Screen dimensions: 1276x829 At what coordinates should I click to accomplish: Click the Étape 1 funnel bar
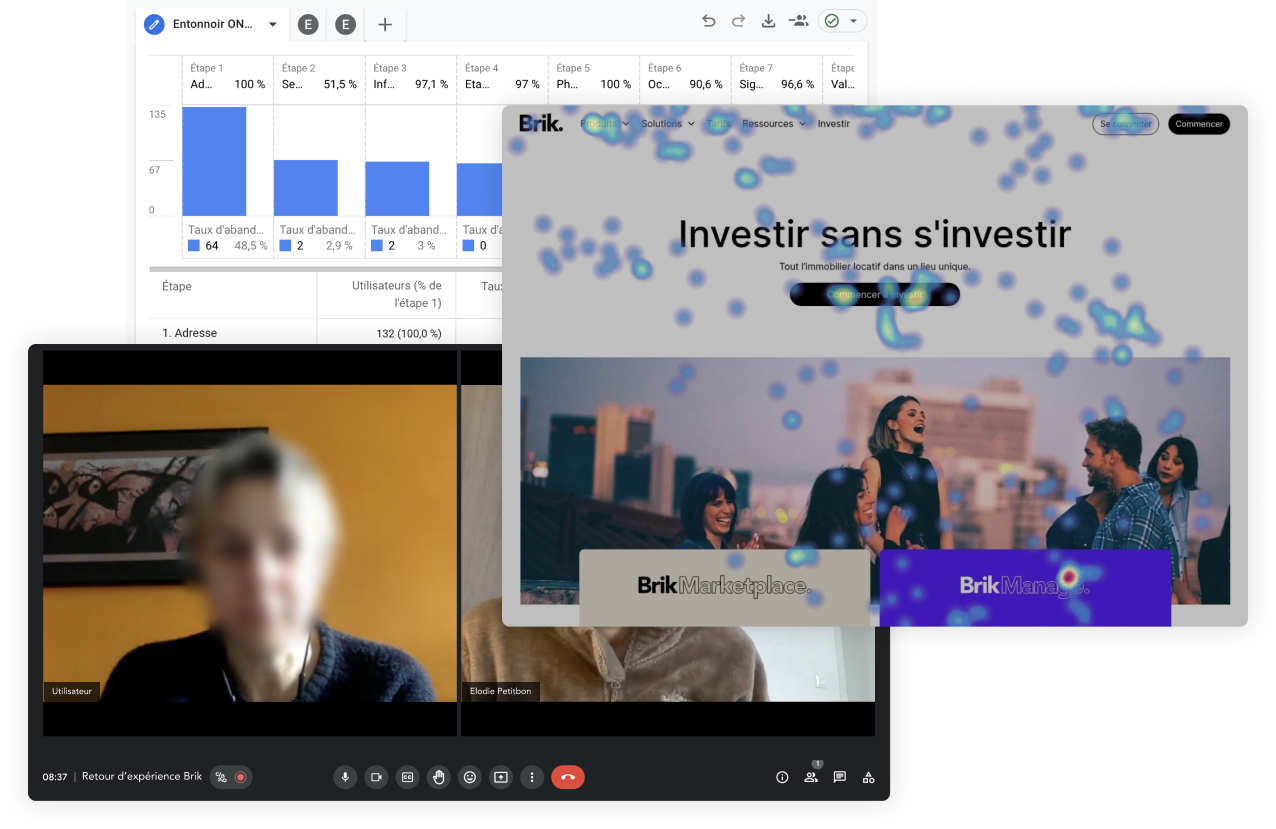tap(214, 161)
